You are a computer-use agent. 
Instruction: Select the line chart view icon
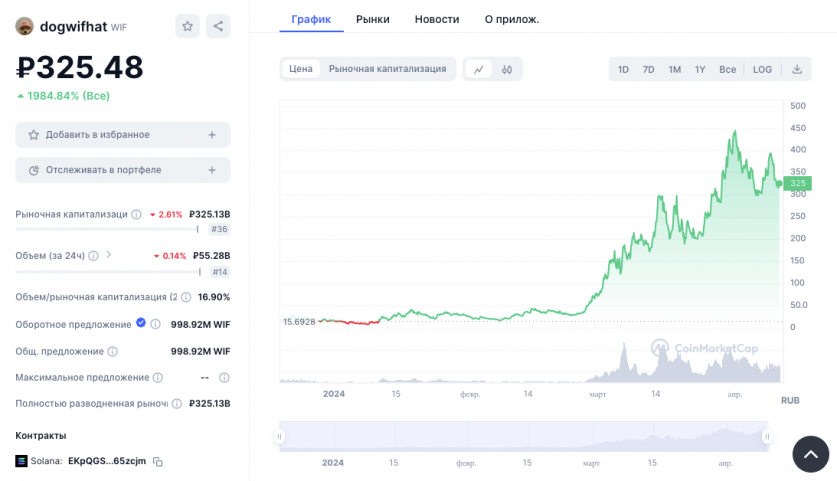click(479, 69)
